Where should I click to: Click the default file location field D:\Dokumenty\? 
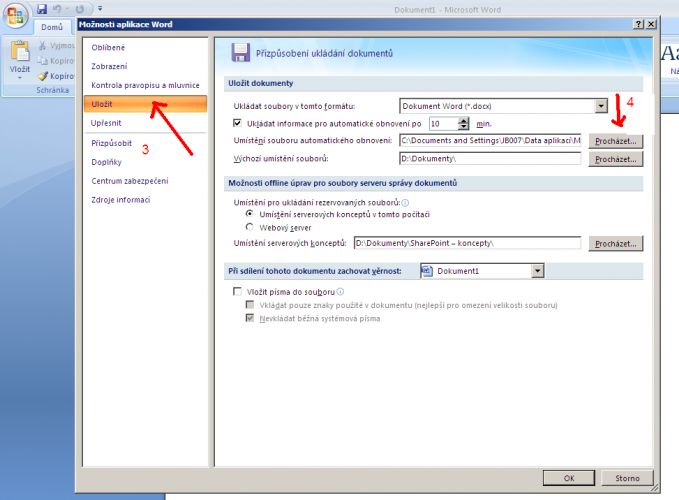(x=490, y=158)
